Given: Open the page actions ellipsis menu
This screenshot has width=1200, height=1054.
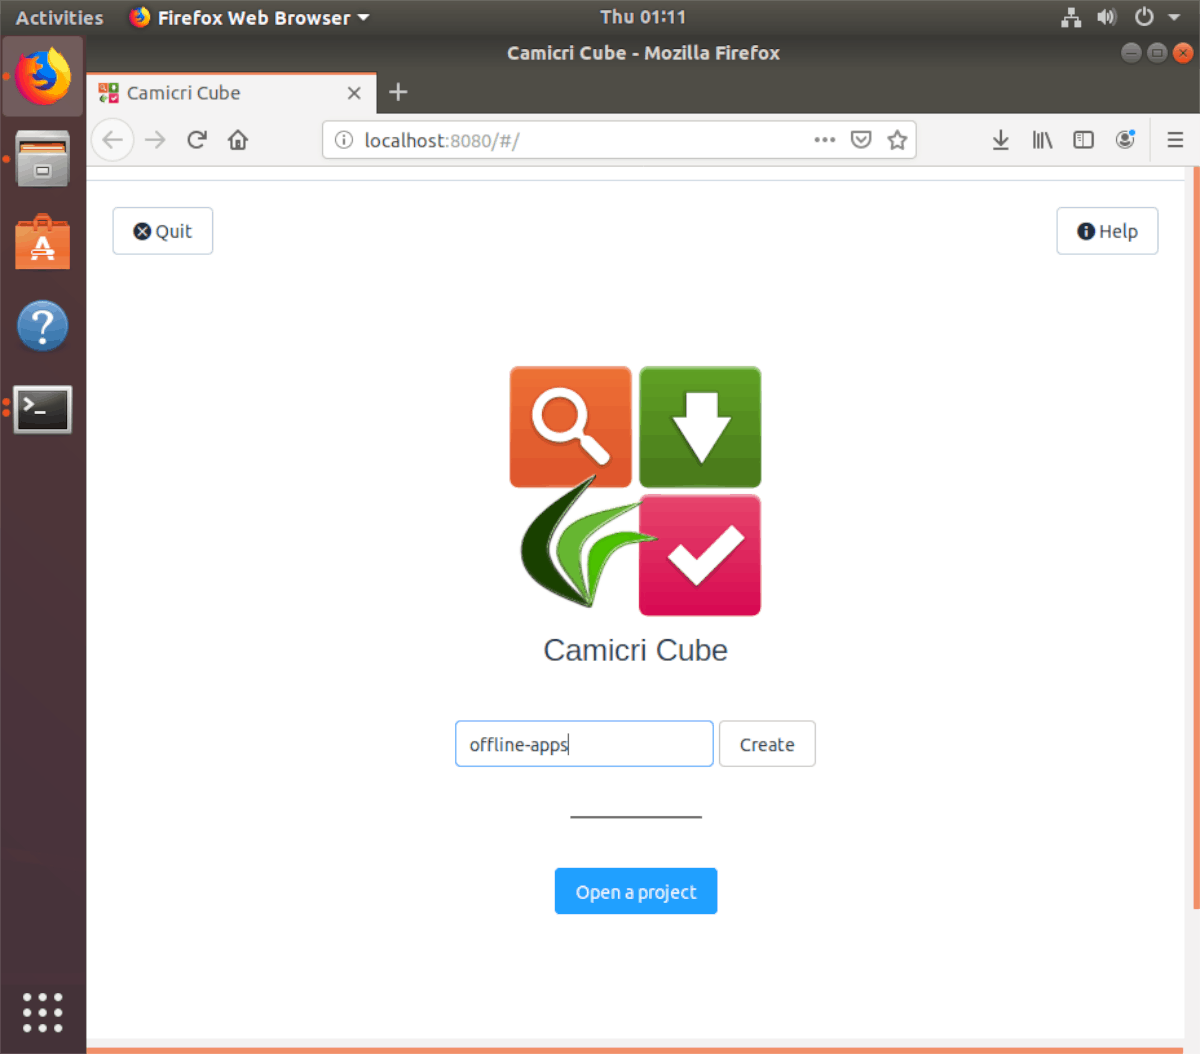Looking at the screenshot, I should click(824, 140).
